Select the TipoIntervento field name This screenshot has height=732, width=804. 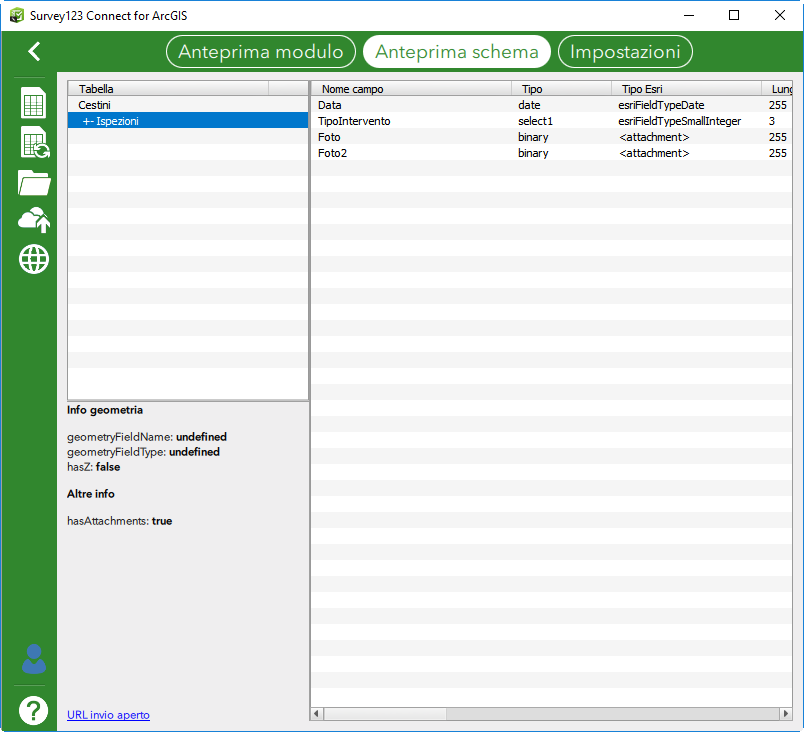354,121
